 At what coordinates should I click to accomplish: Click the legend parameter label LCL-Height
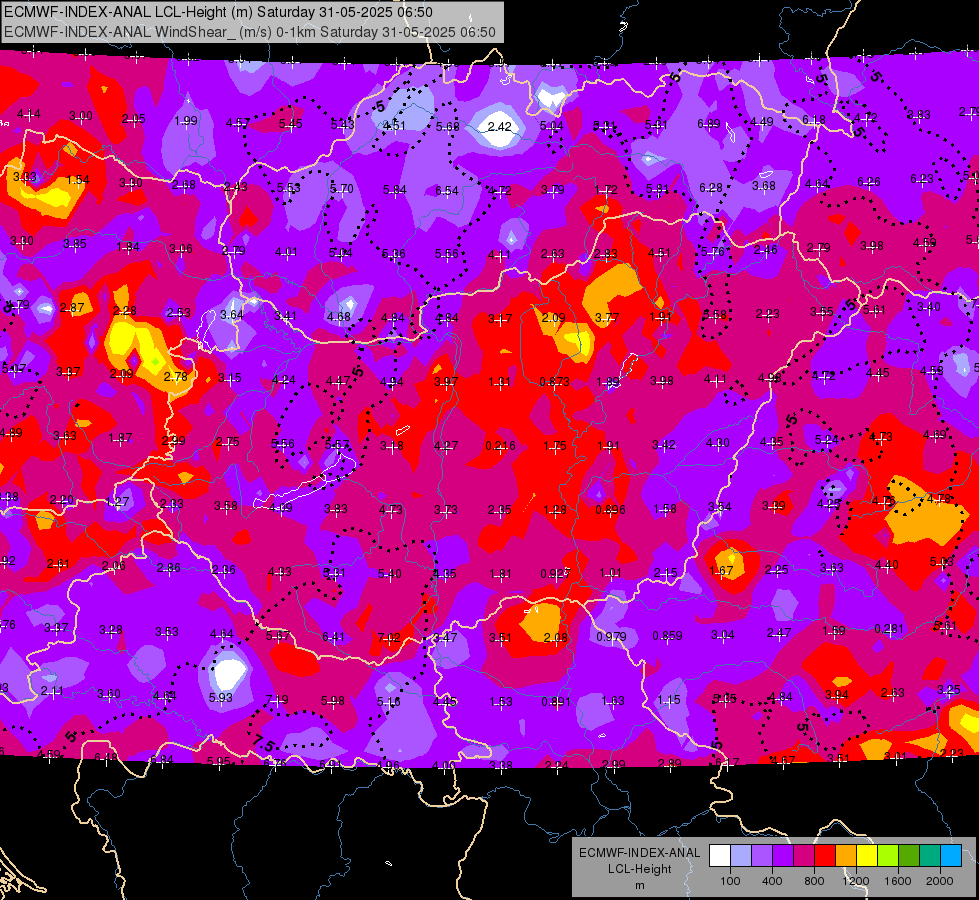[639, 869]
